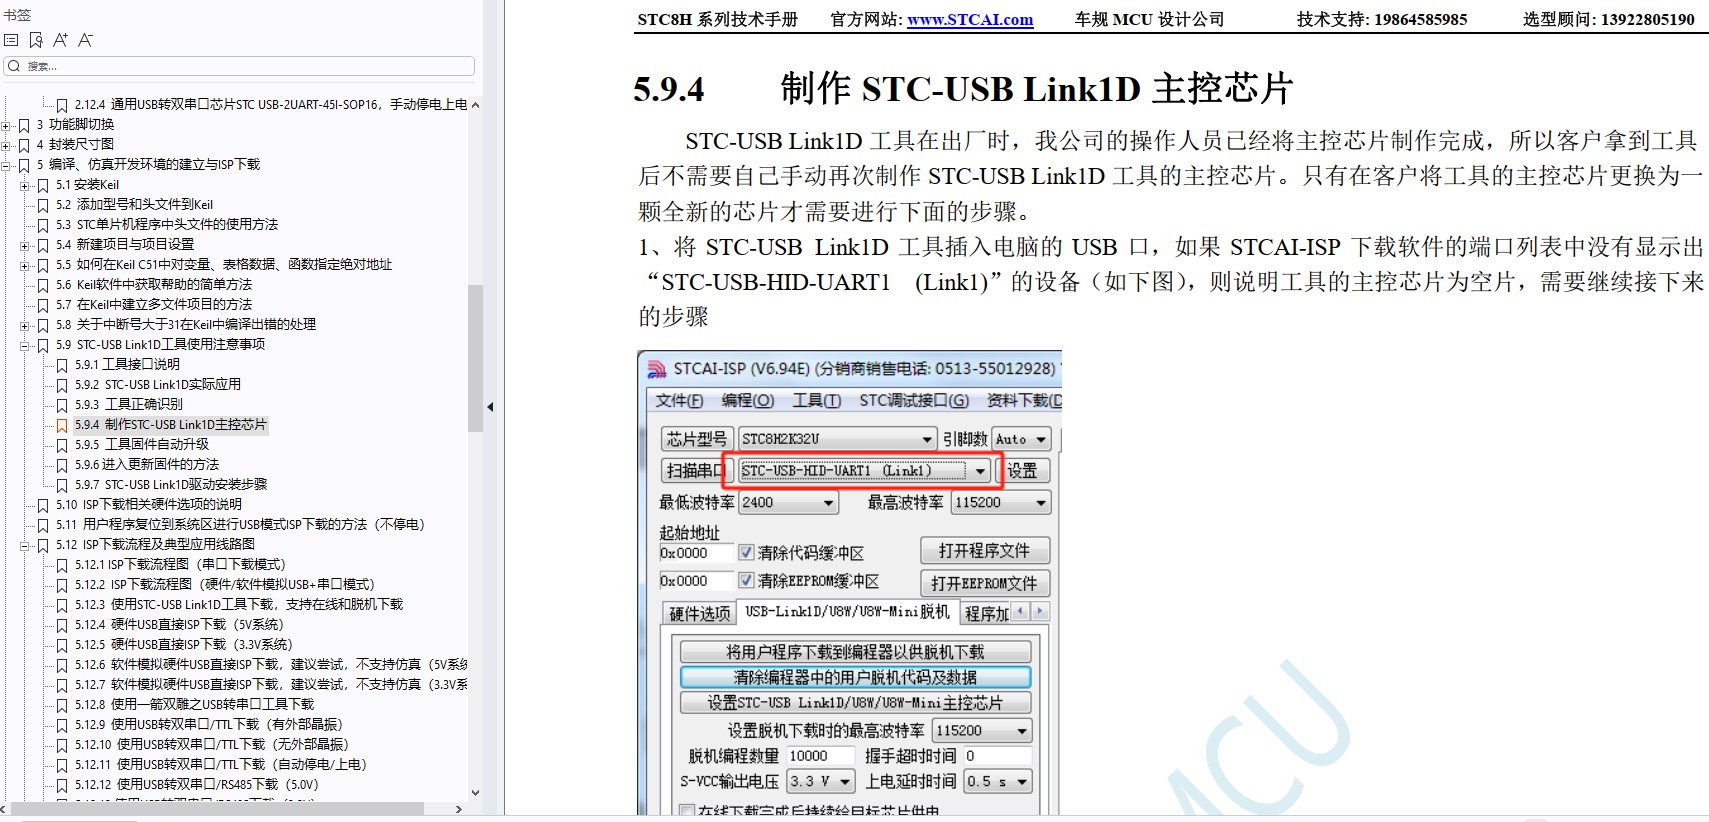
Task: Open 文件(F) menu in ISP screenshot
Action: [679, 401]
